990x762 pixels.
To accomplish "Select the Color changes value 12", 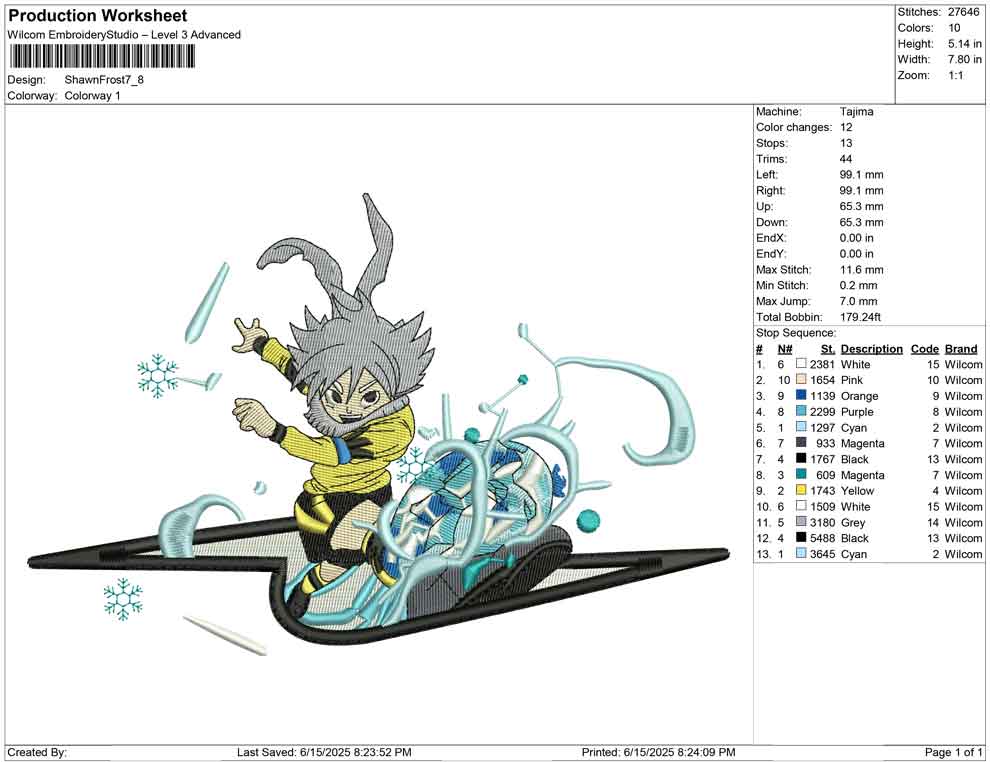I will point(846,127).
